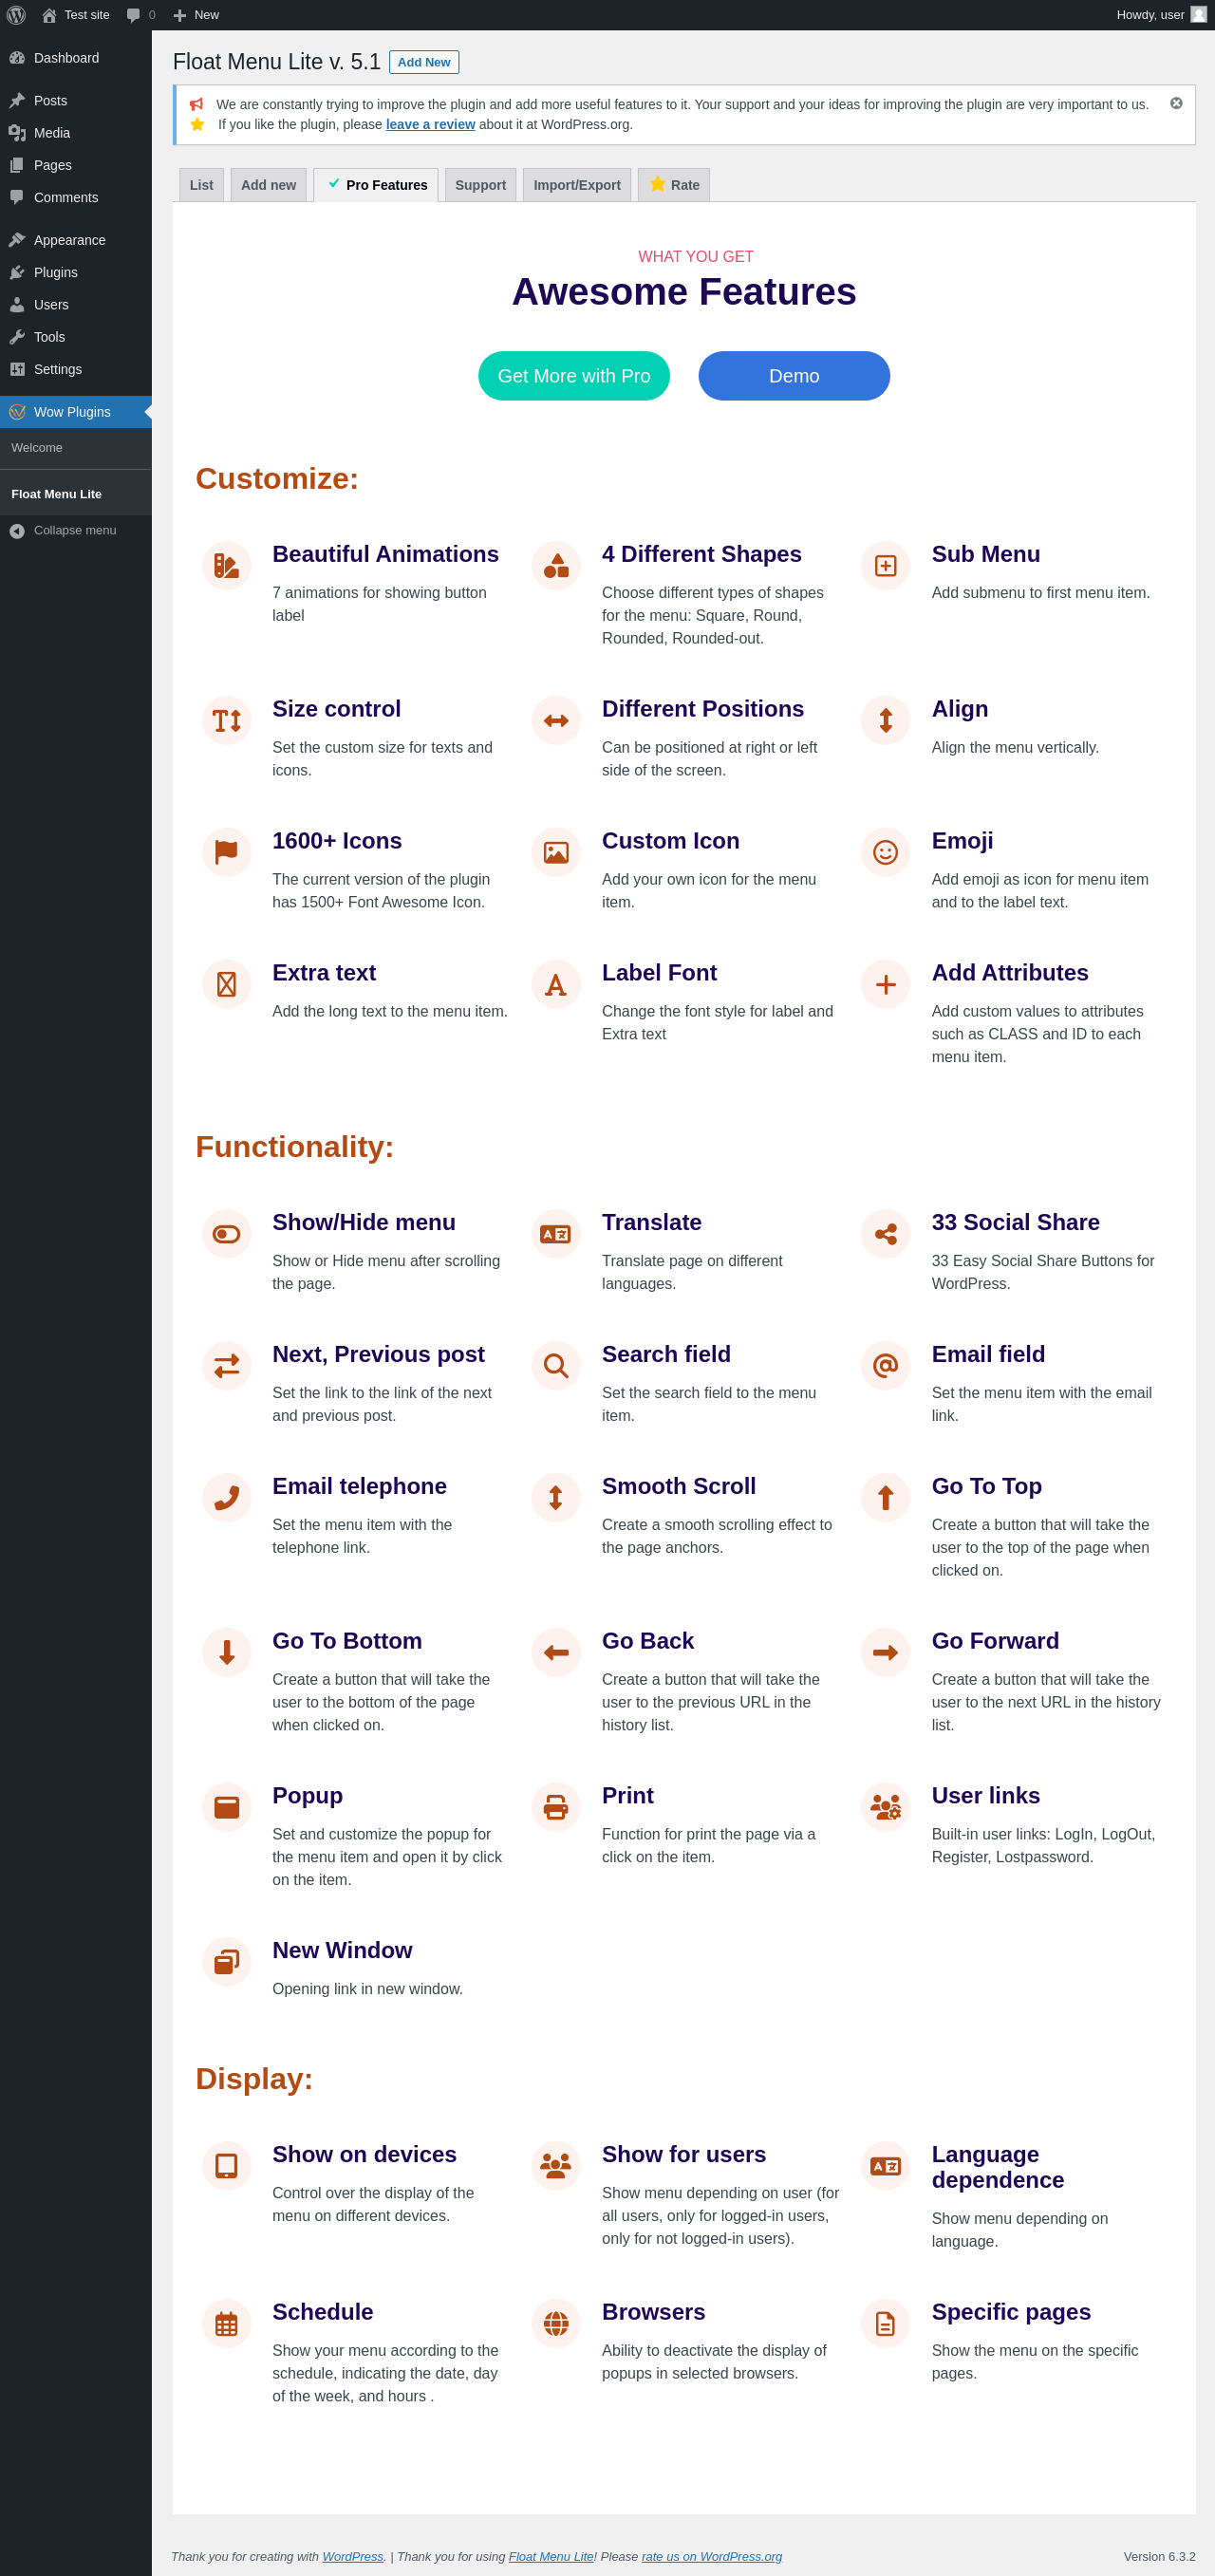Click the Sub Menu plus-square icon
This screenshot has height=2576, width=1215.
pos(885,566)
